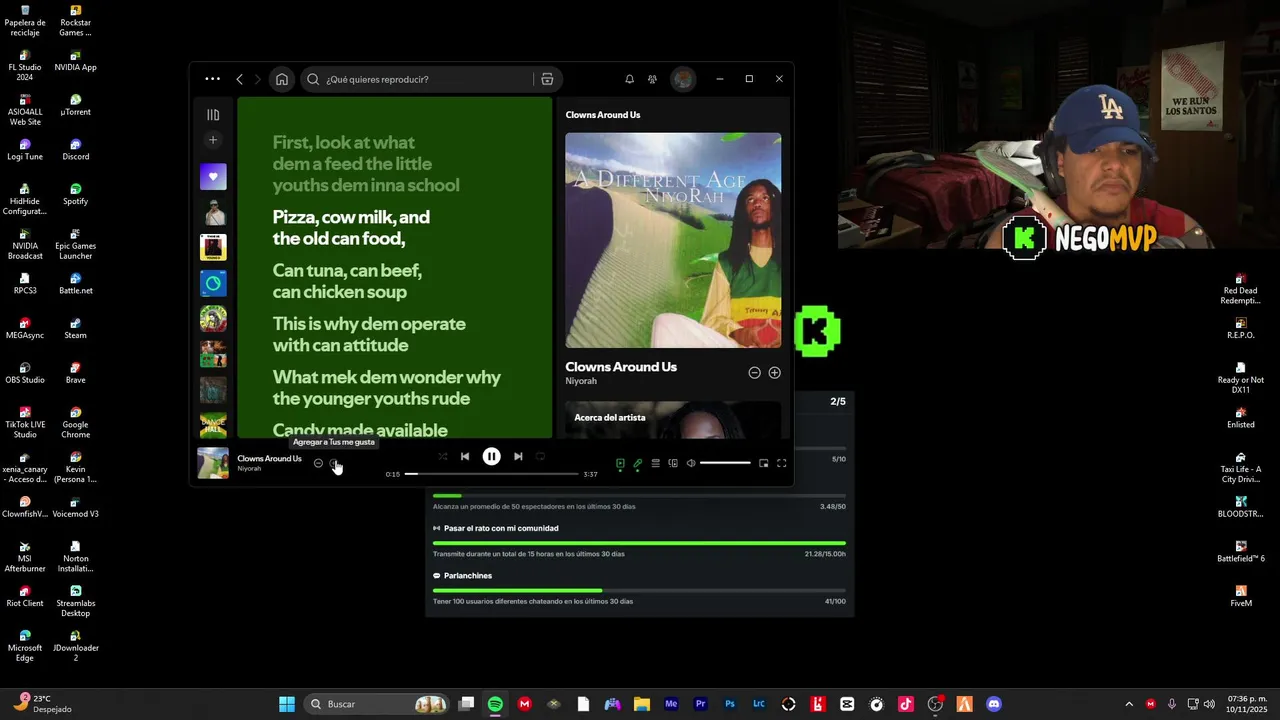Enter Spotify full screen mode
This screenshot has height=720, width=1280.
point(782,463)
